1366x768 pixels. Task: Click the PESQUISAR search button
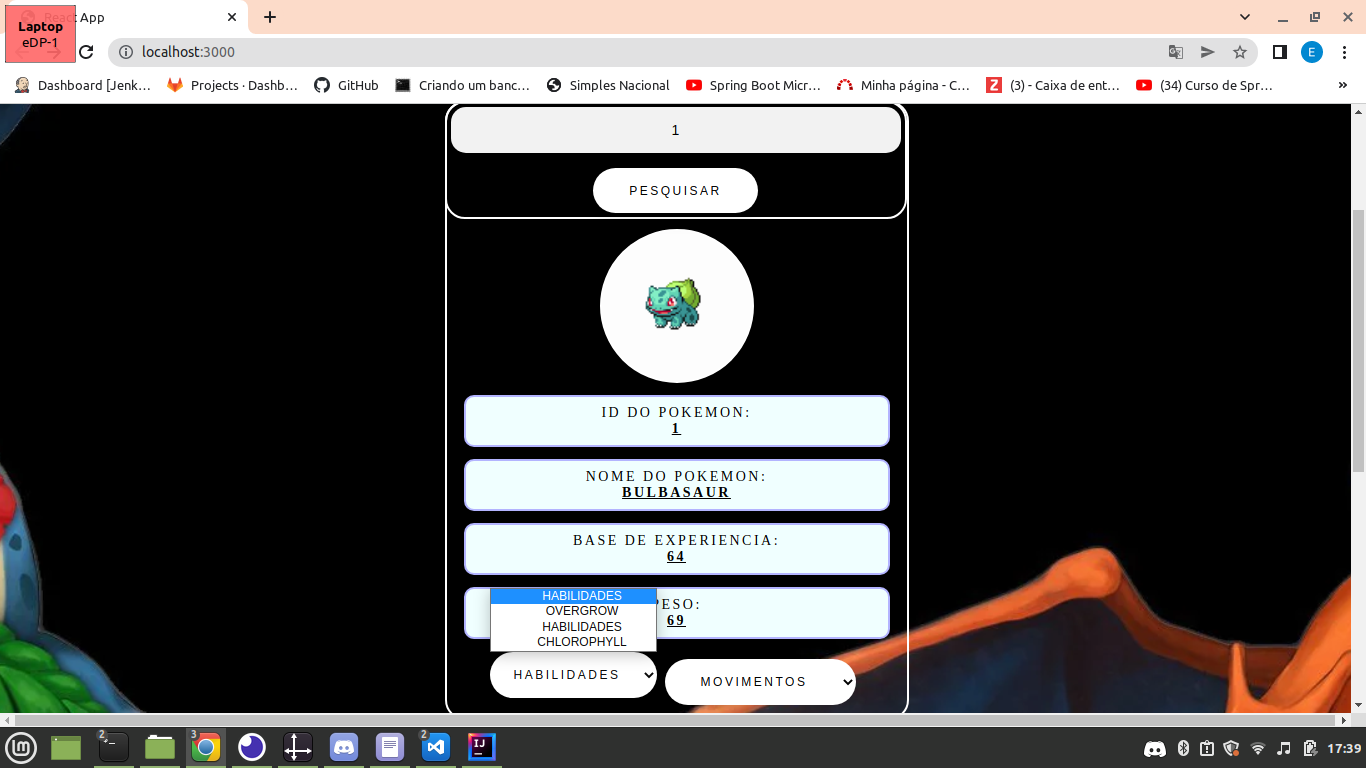tap(675, 190)
